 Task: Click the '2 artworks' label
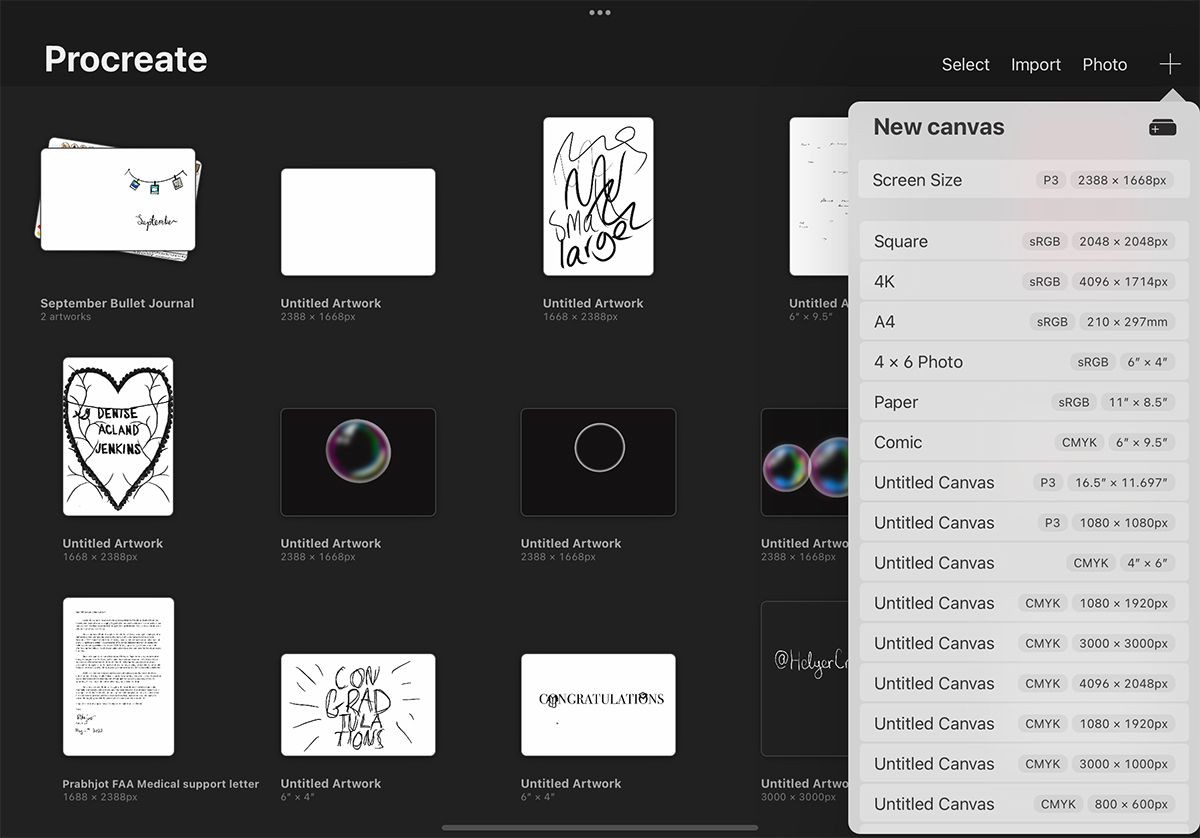point(65,317)
